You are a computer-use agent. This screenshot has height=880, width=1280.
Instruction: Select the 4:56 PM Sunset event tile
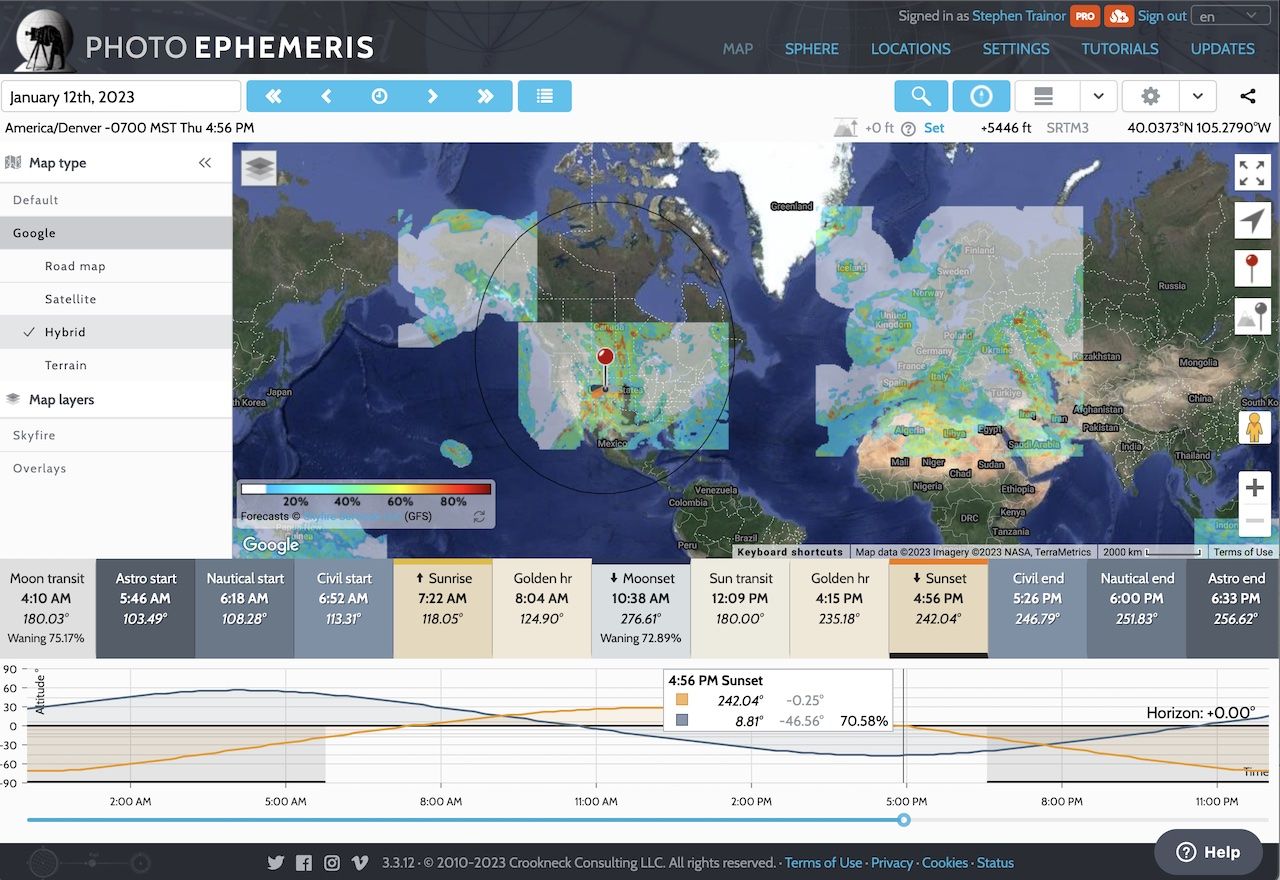point(937,600)
